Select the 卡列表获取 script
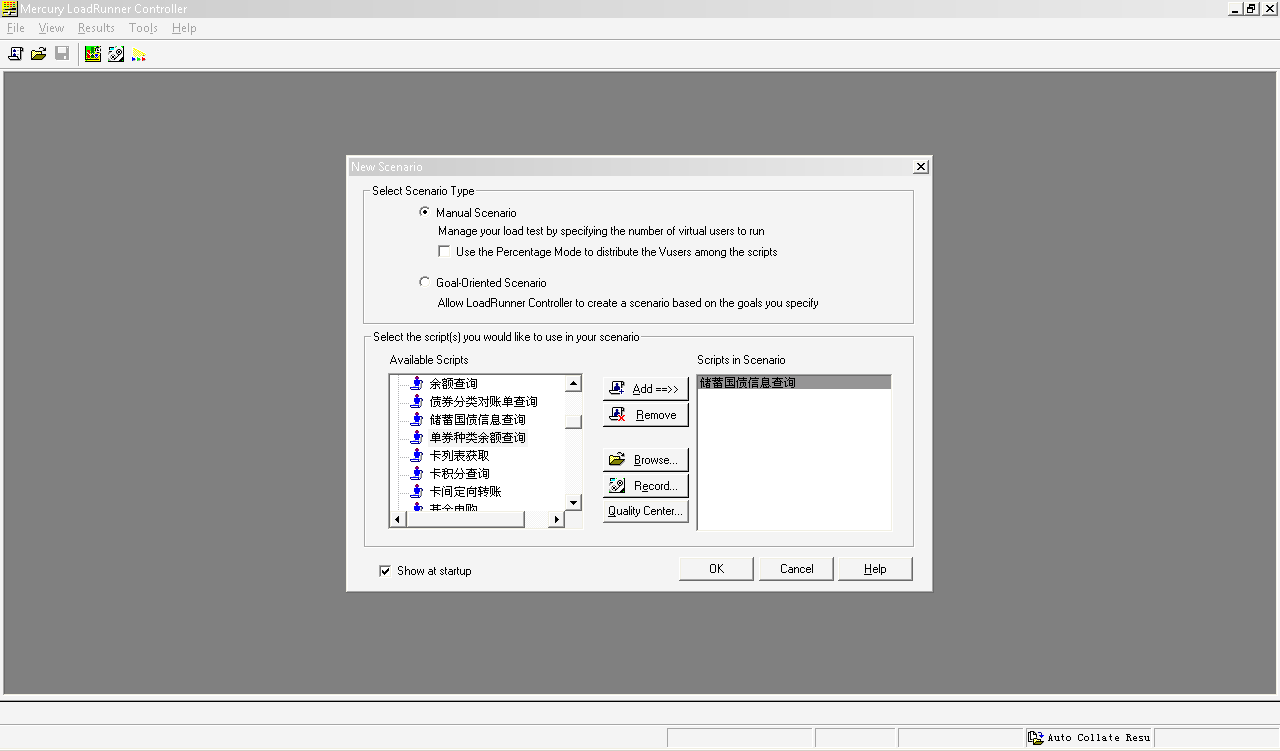 pyautogui.click(x=459, y=456)
